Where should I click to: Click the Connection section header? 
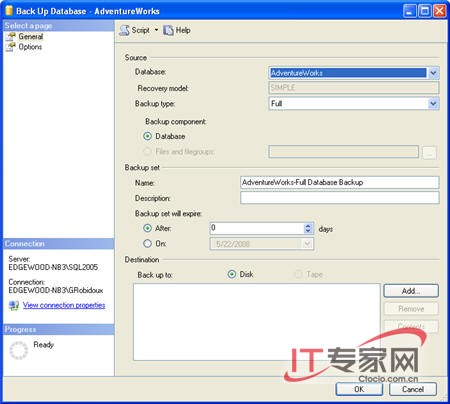pos(59,244)
